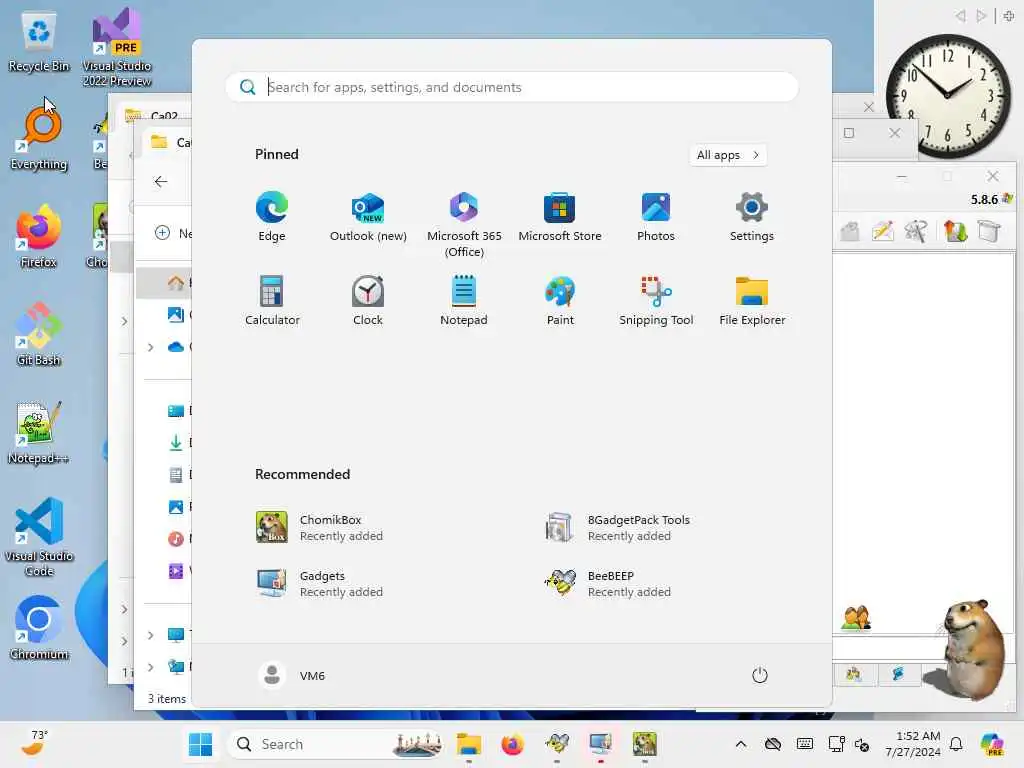Open the VM6 user account menu
Image resolution: width=1024 pixels, height=768 pixels.
[x=292, y=675]
